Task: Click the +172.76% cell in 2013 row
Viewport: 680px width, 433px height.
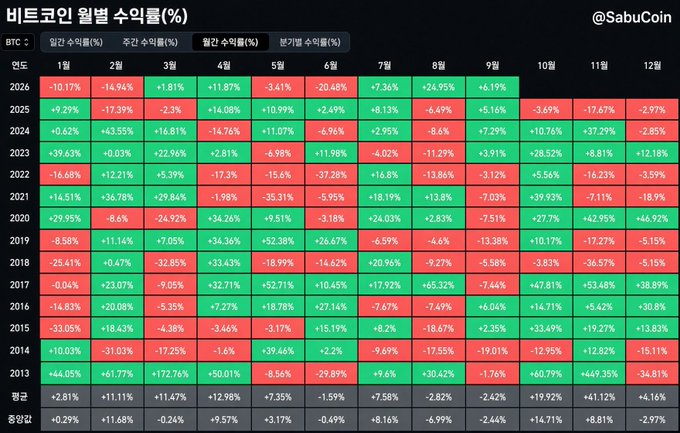Action: pyautogui.click(x=170, y=374)
